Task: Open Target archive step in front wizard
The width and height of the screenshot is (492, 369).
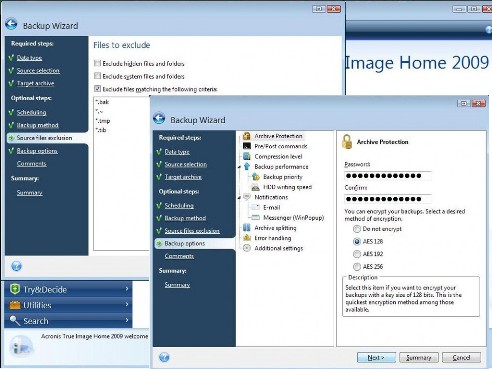Action: click(x=183, y=177)
